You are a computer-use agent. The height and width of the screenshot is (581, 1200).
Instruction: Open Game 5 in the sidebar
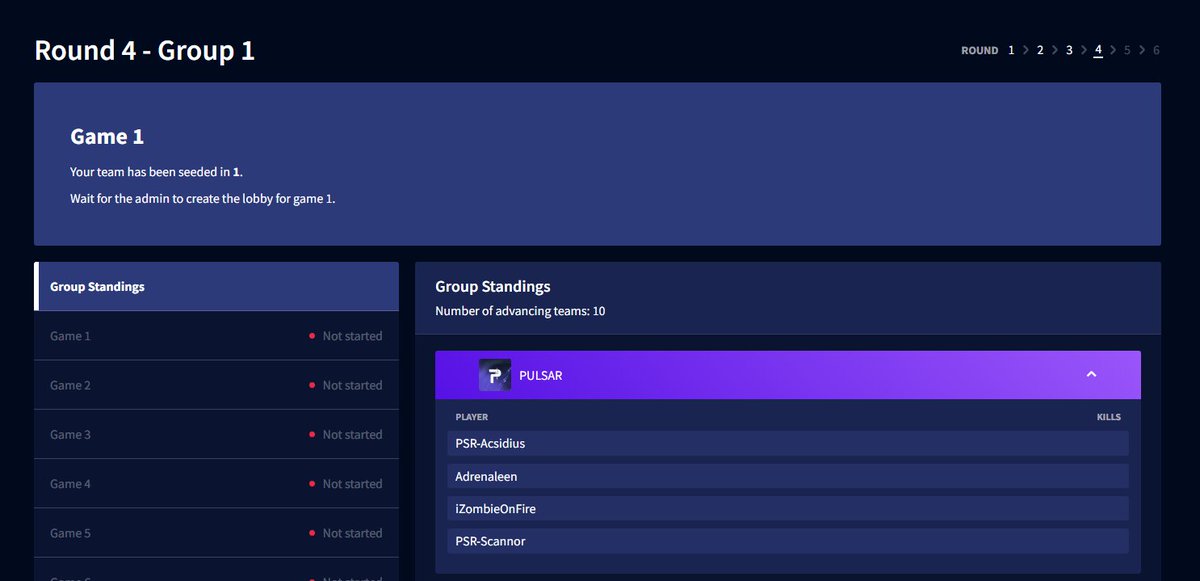click(216, 533)
